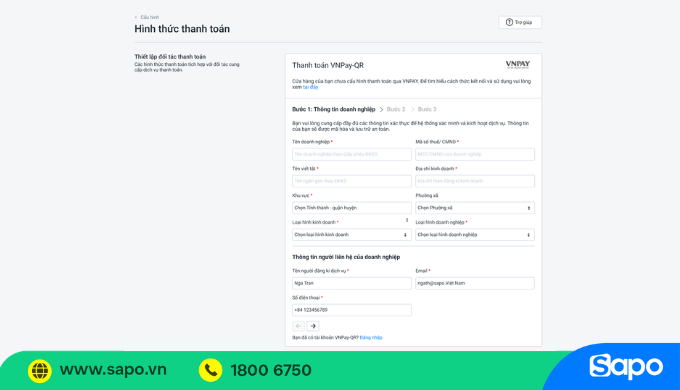
Task: Select the Bước 1 Thông tin doanh nghiệp step
Action: (333, 109)
